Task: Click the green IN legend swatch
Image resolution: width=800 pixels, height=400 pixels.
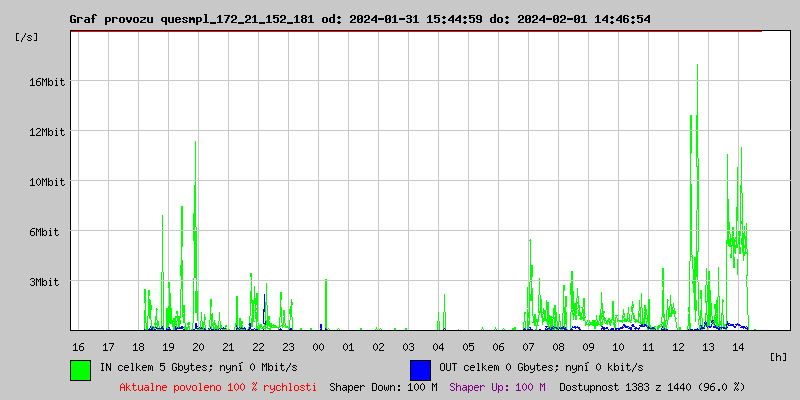Action: (80, 369)
